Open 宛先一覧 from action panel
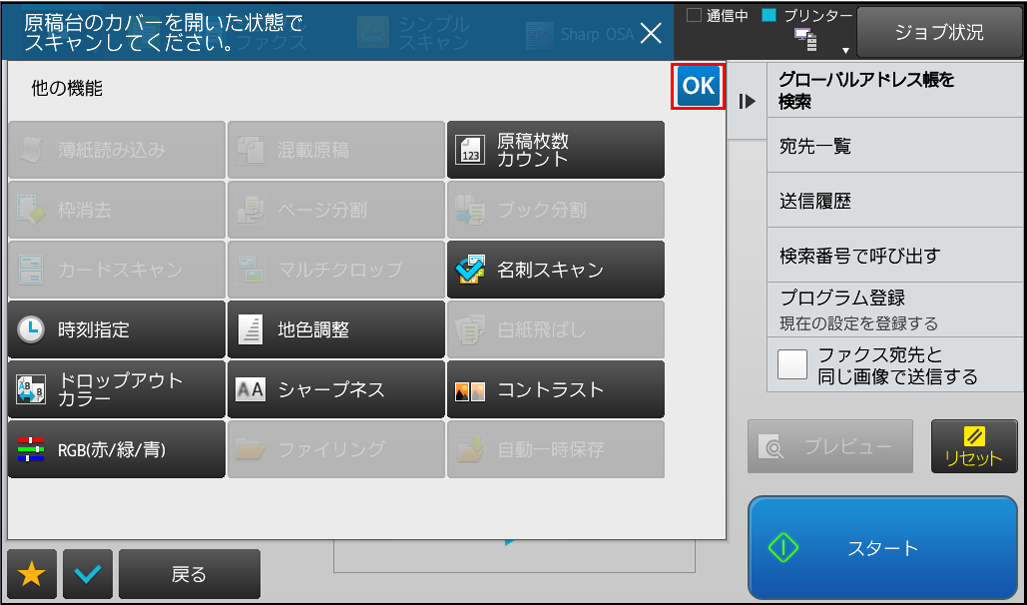 [x=895, y=146]
